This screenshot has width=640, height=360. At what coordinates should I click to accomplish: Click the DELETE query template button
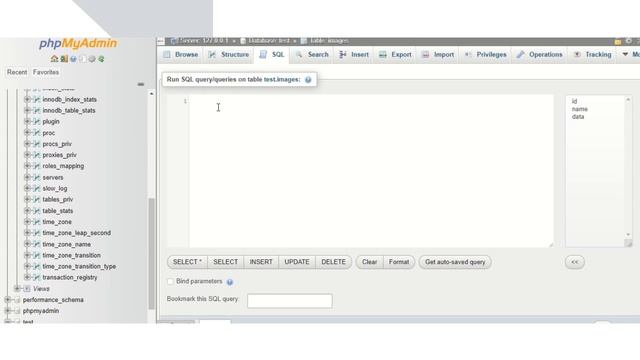(333, 262)
